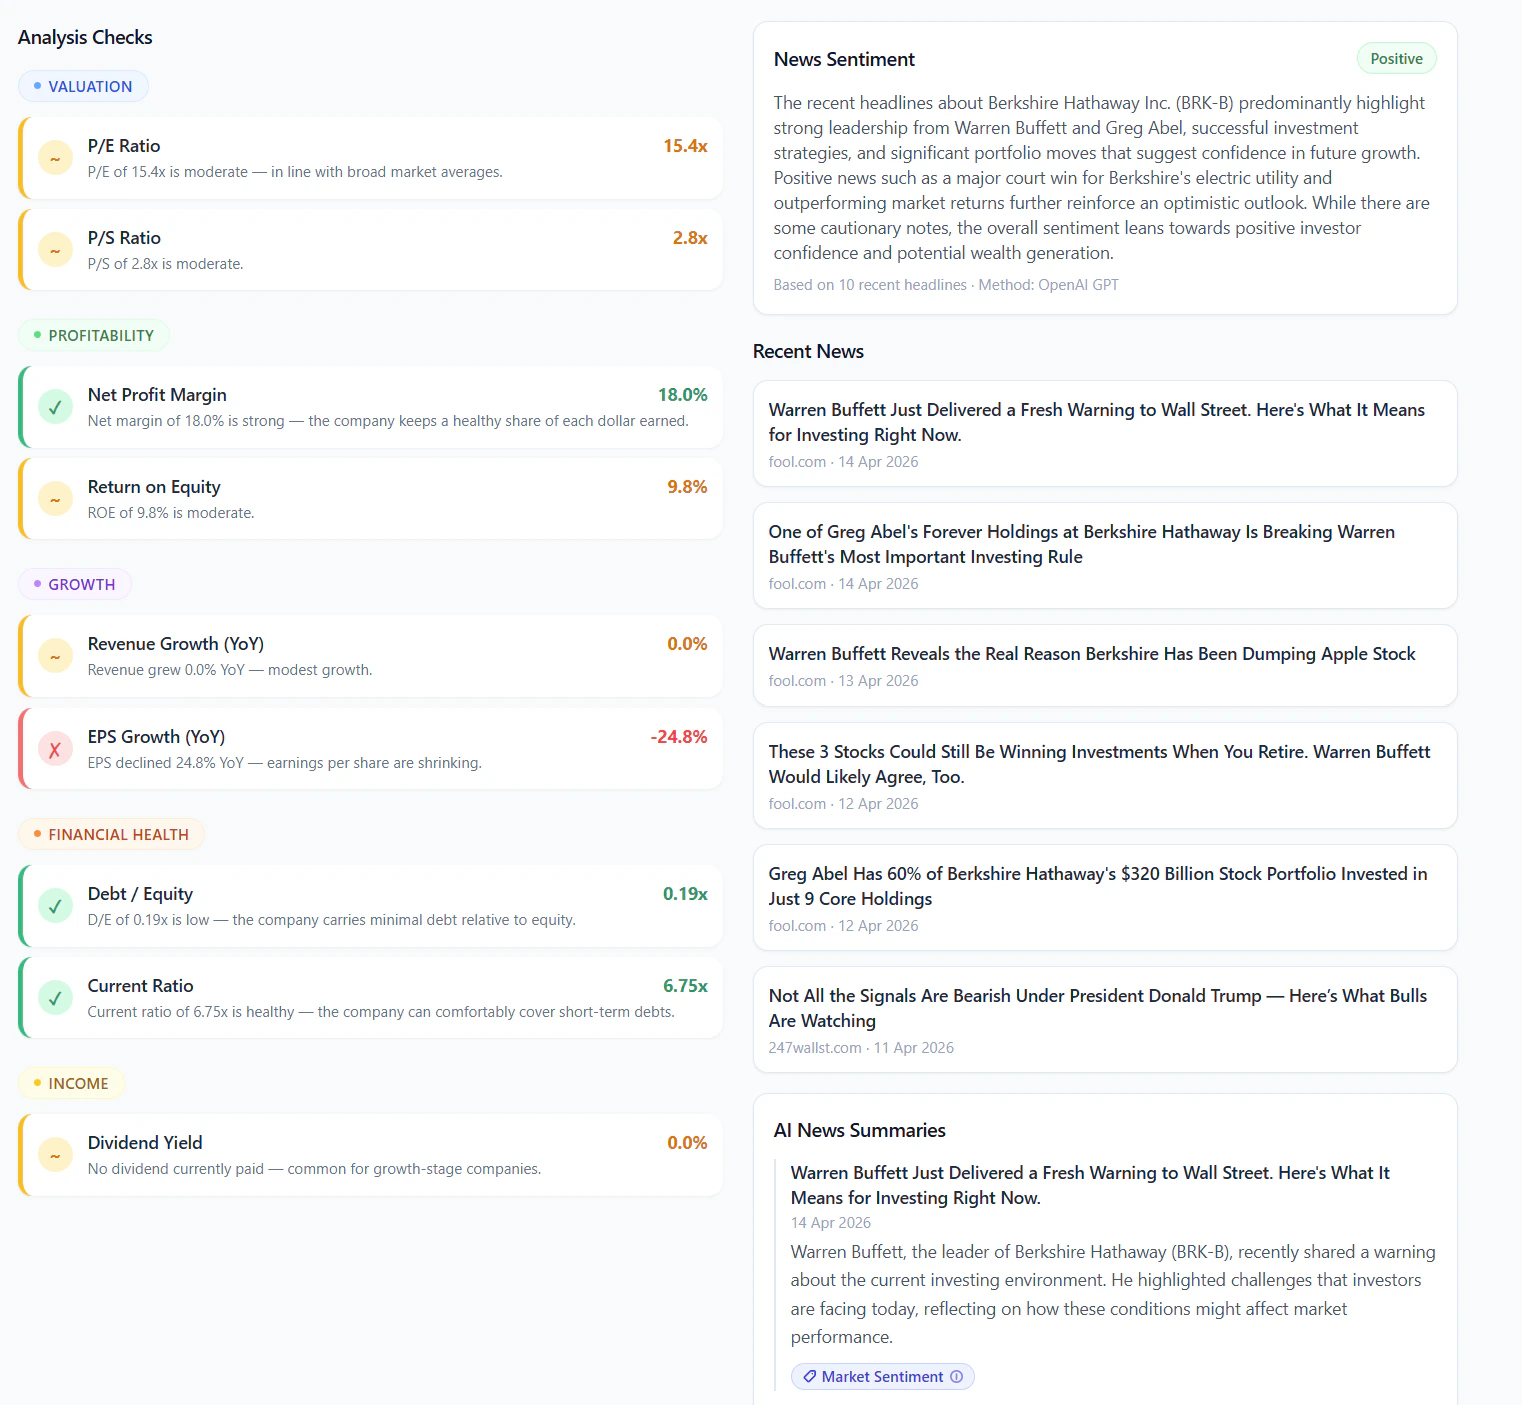Click the Current Ratio checkmark icon
Image resolution: width=1522 pixels, height=1405 pixels.
[x=55, y=998]
